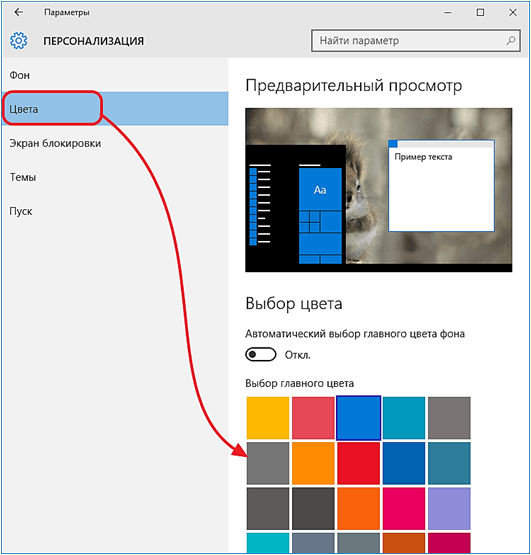Select the Цвета menu item
Image resolution: width=531 pixels, height=555 pixels.
tap(115, 109)
